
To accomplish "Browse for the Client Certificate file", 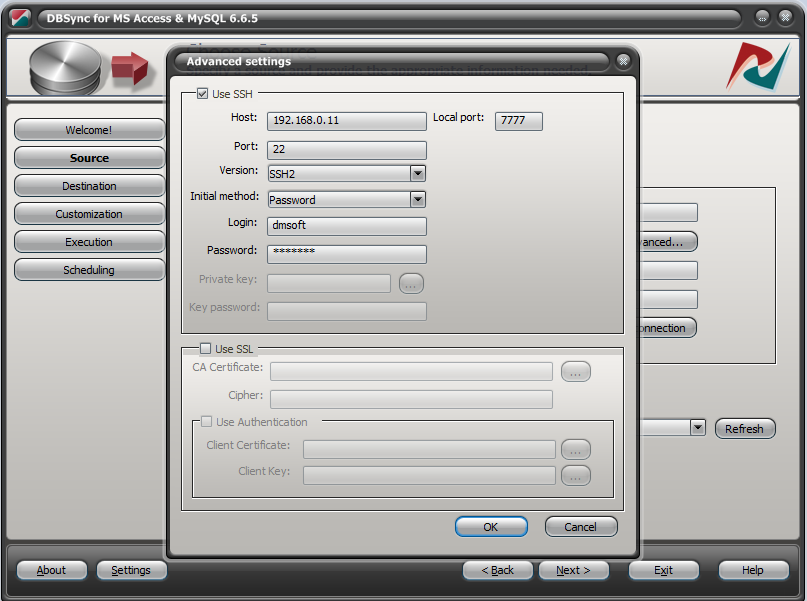I will (575, 449).
